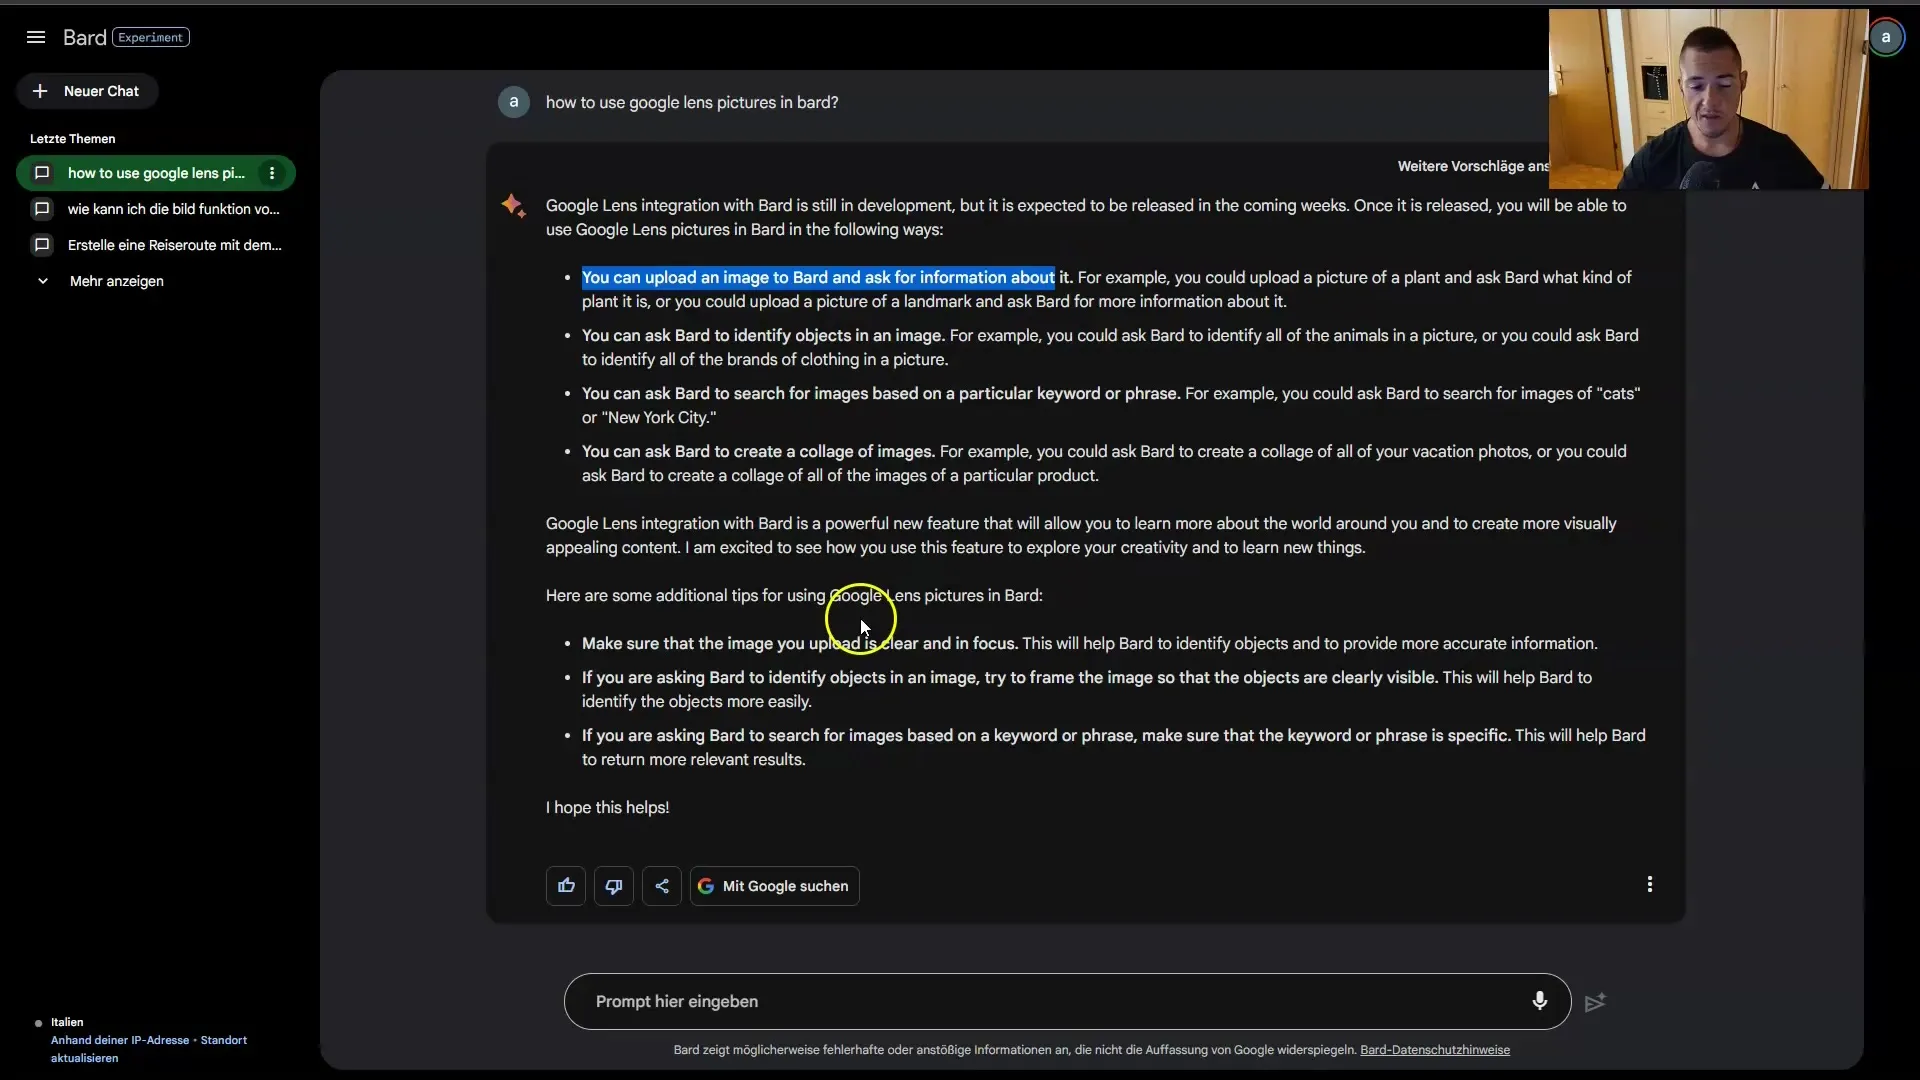Click the send prompt arrow icon

click(x=1596, y=1002)
